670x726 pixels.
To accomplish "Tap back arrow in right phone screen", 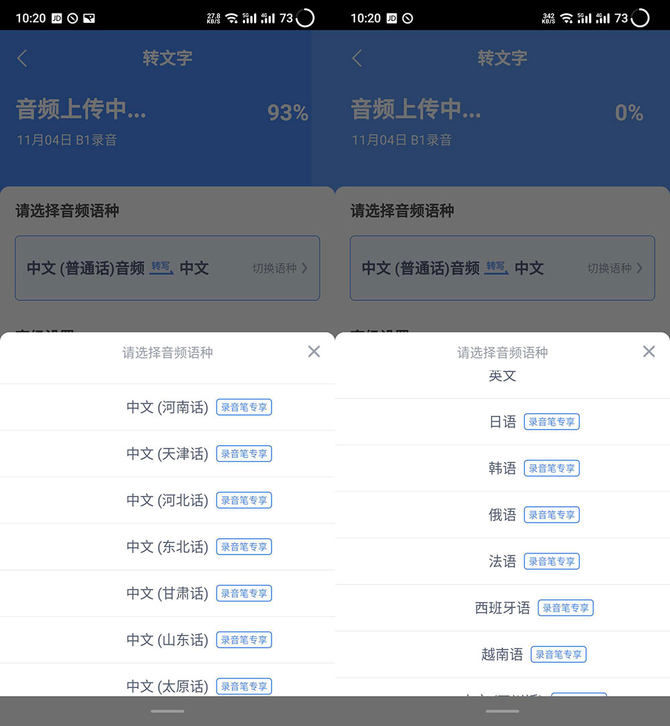I will 357,58.
